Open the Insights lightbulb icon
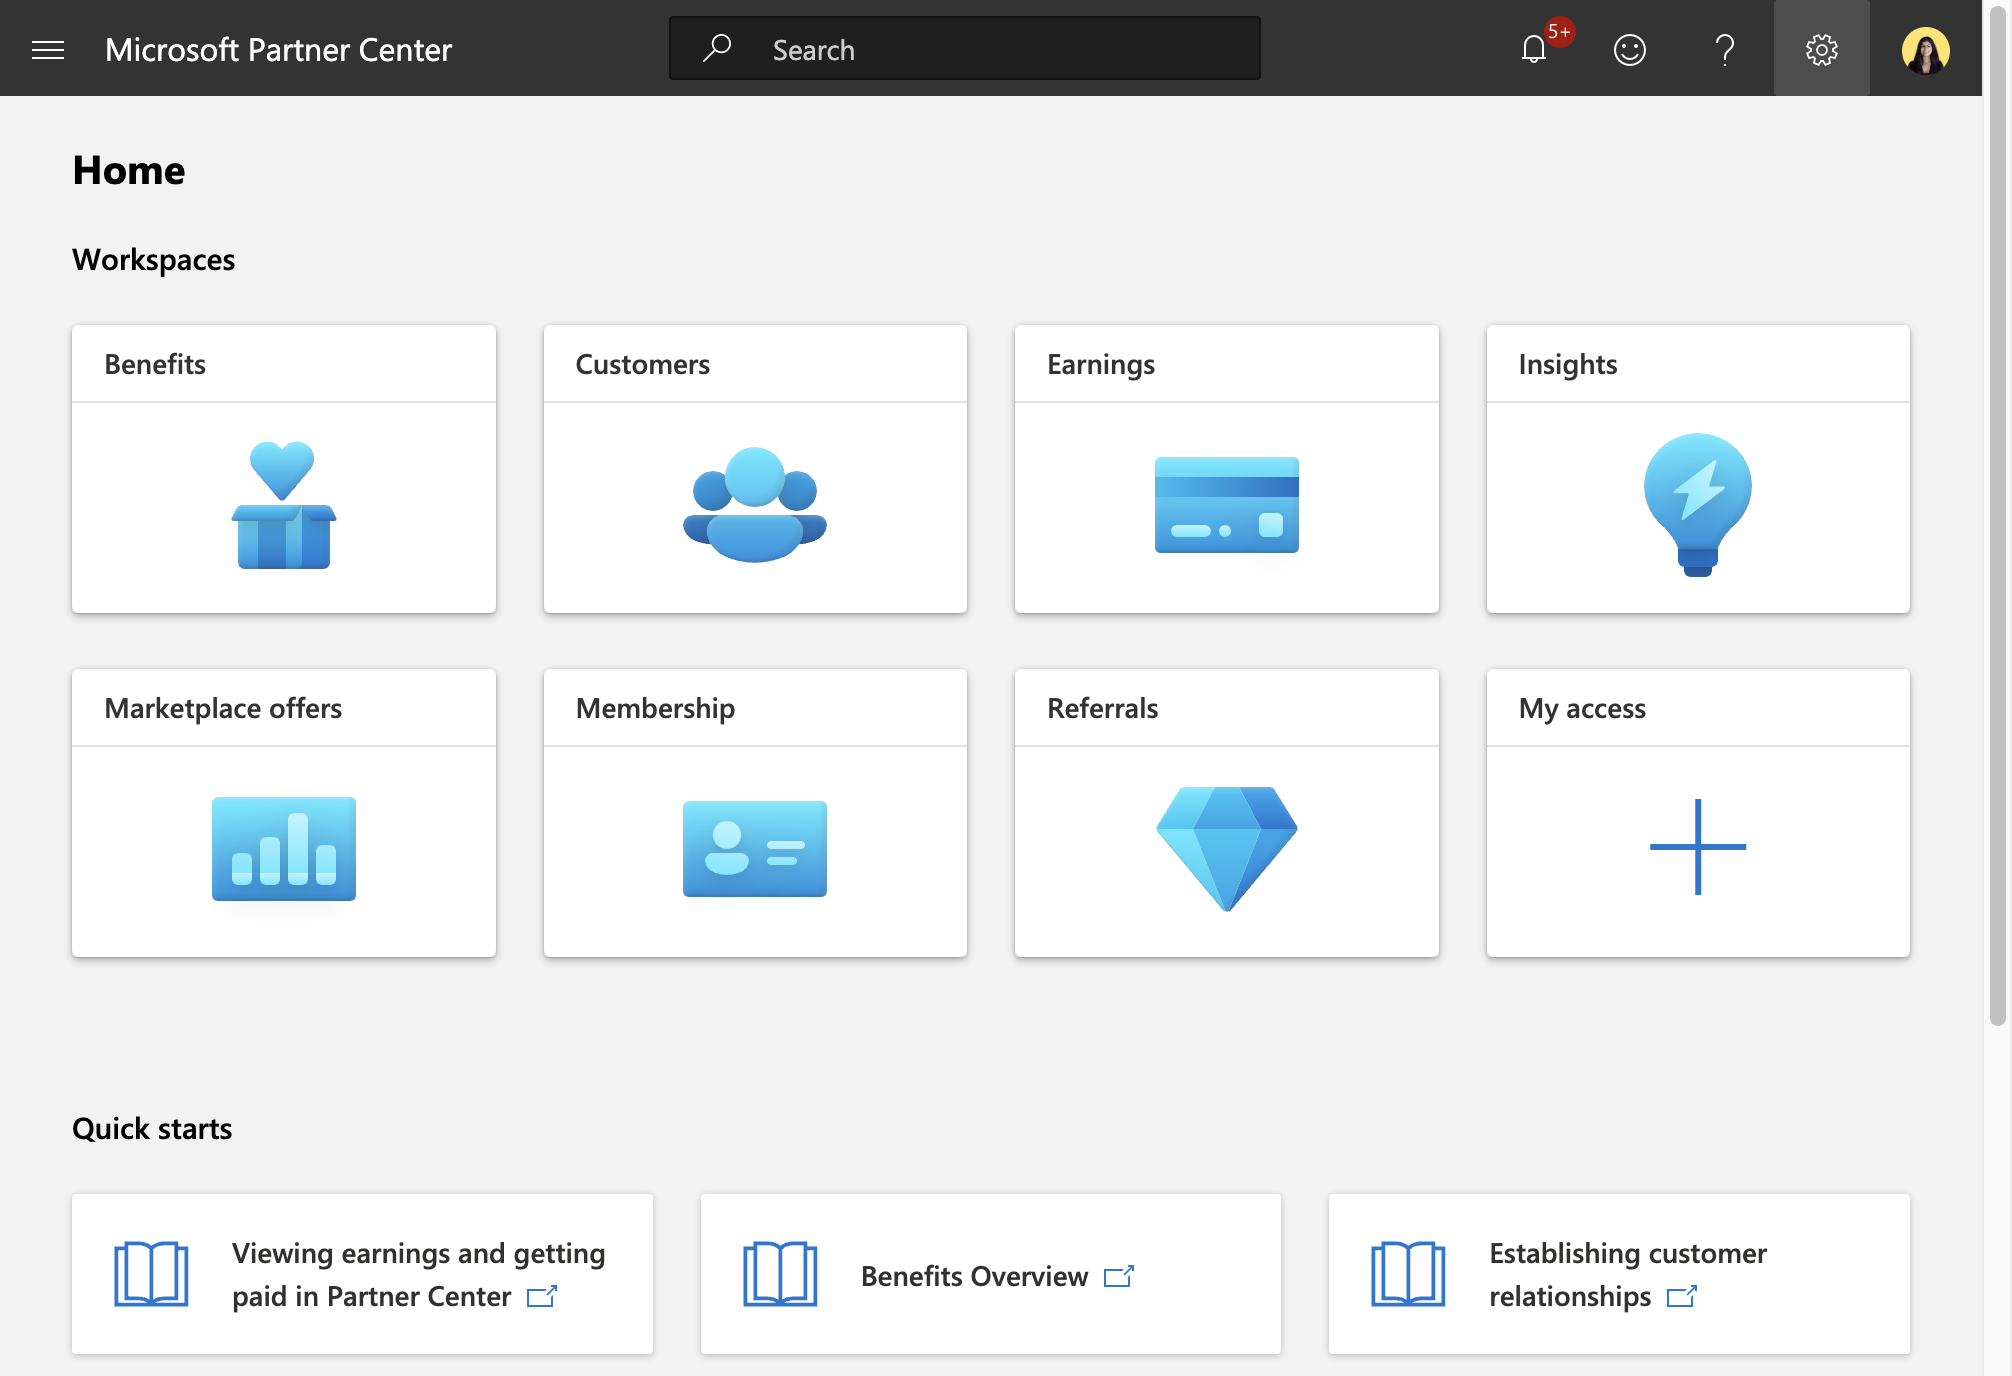Screen dimensions: 2012x1376 (1698, 505)
